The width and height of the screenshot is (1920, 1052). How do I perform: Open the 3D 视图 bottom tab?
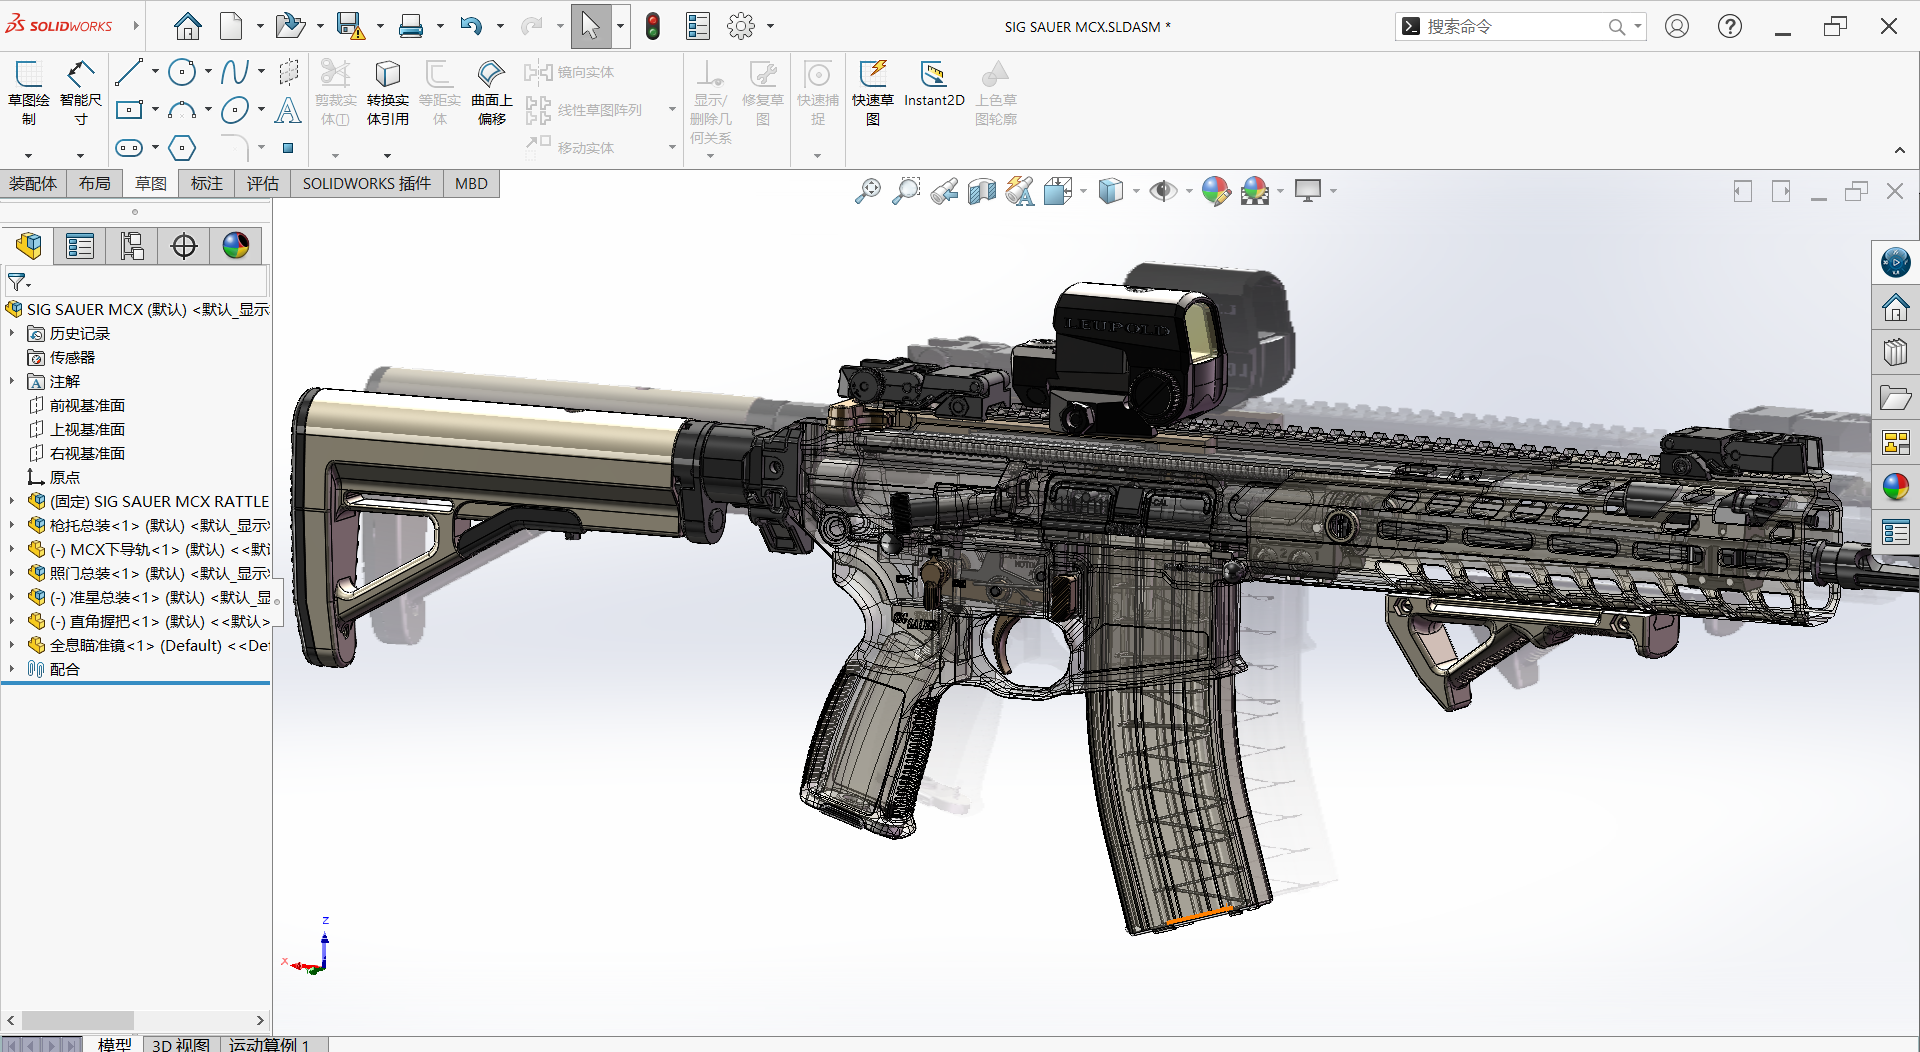[x=181, y=1044]
